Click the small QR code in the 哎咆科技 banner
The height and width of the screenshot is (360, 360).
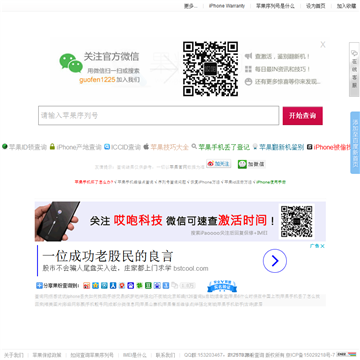(297, 221)
